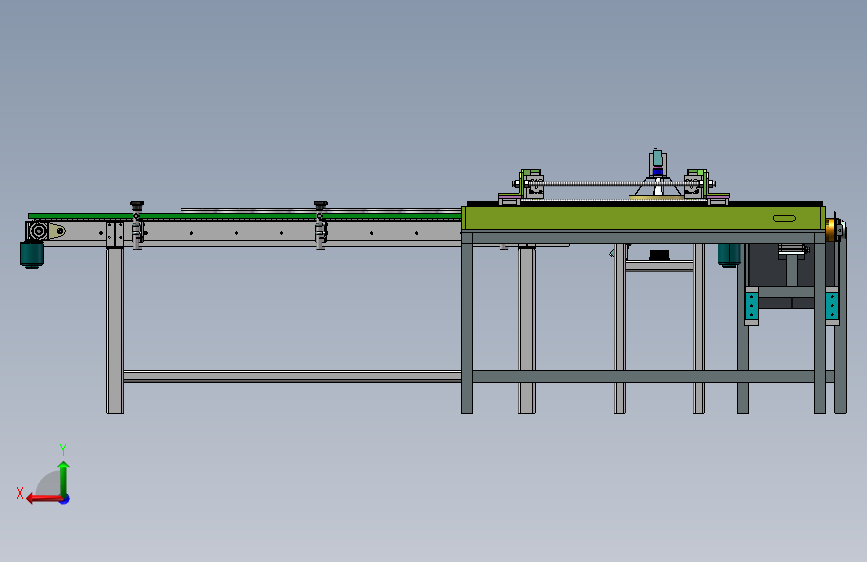Screen dimensions: 867x562
Task: Select the left teal bearing block
Action: point(751,306)
